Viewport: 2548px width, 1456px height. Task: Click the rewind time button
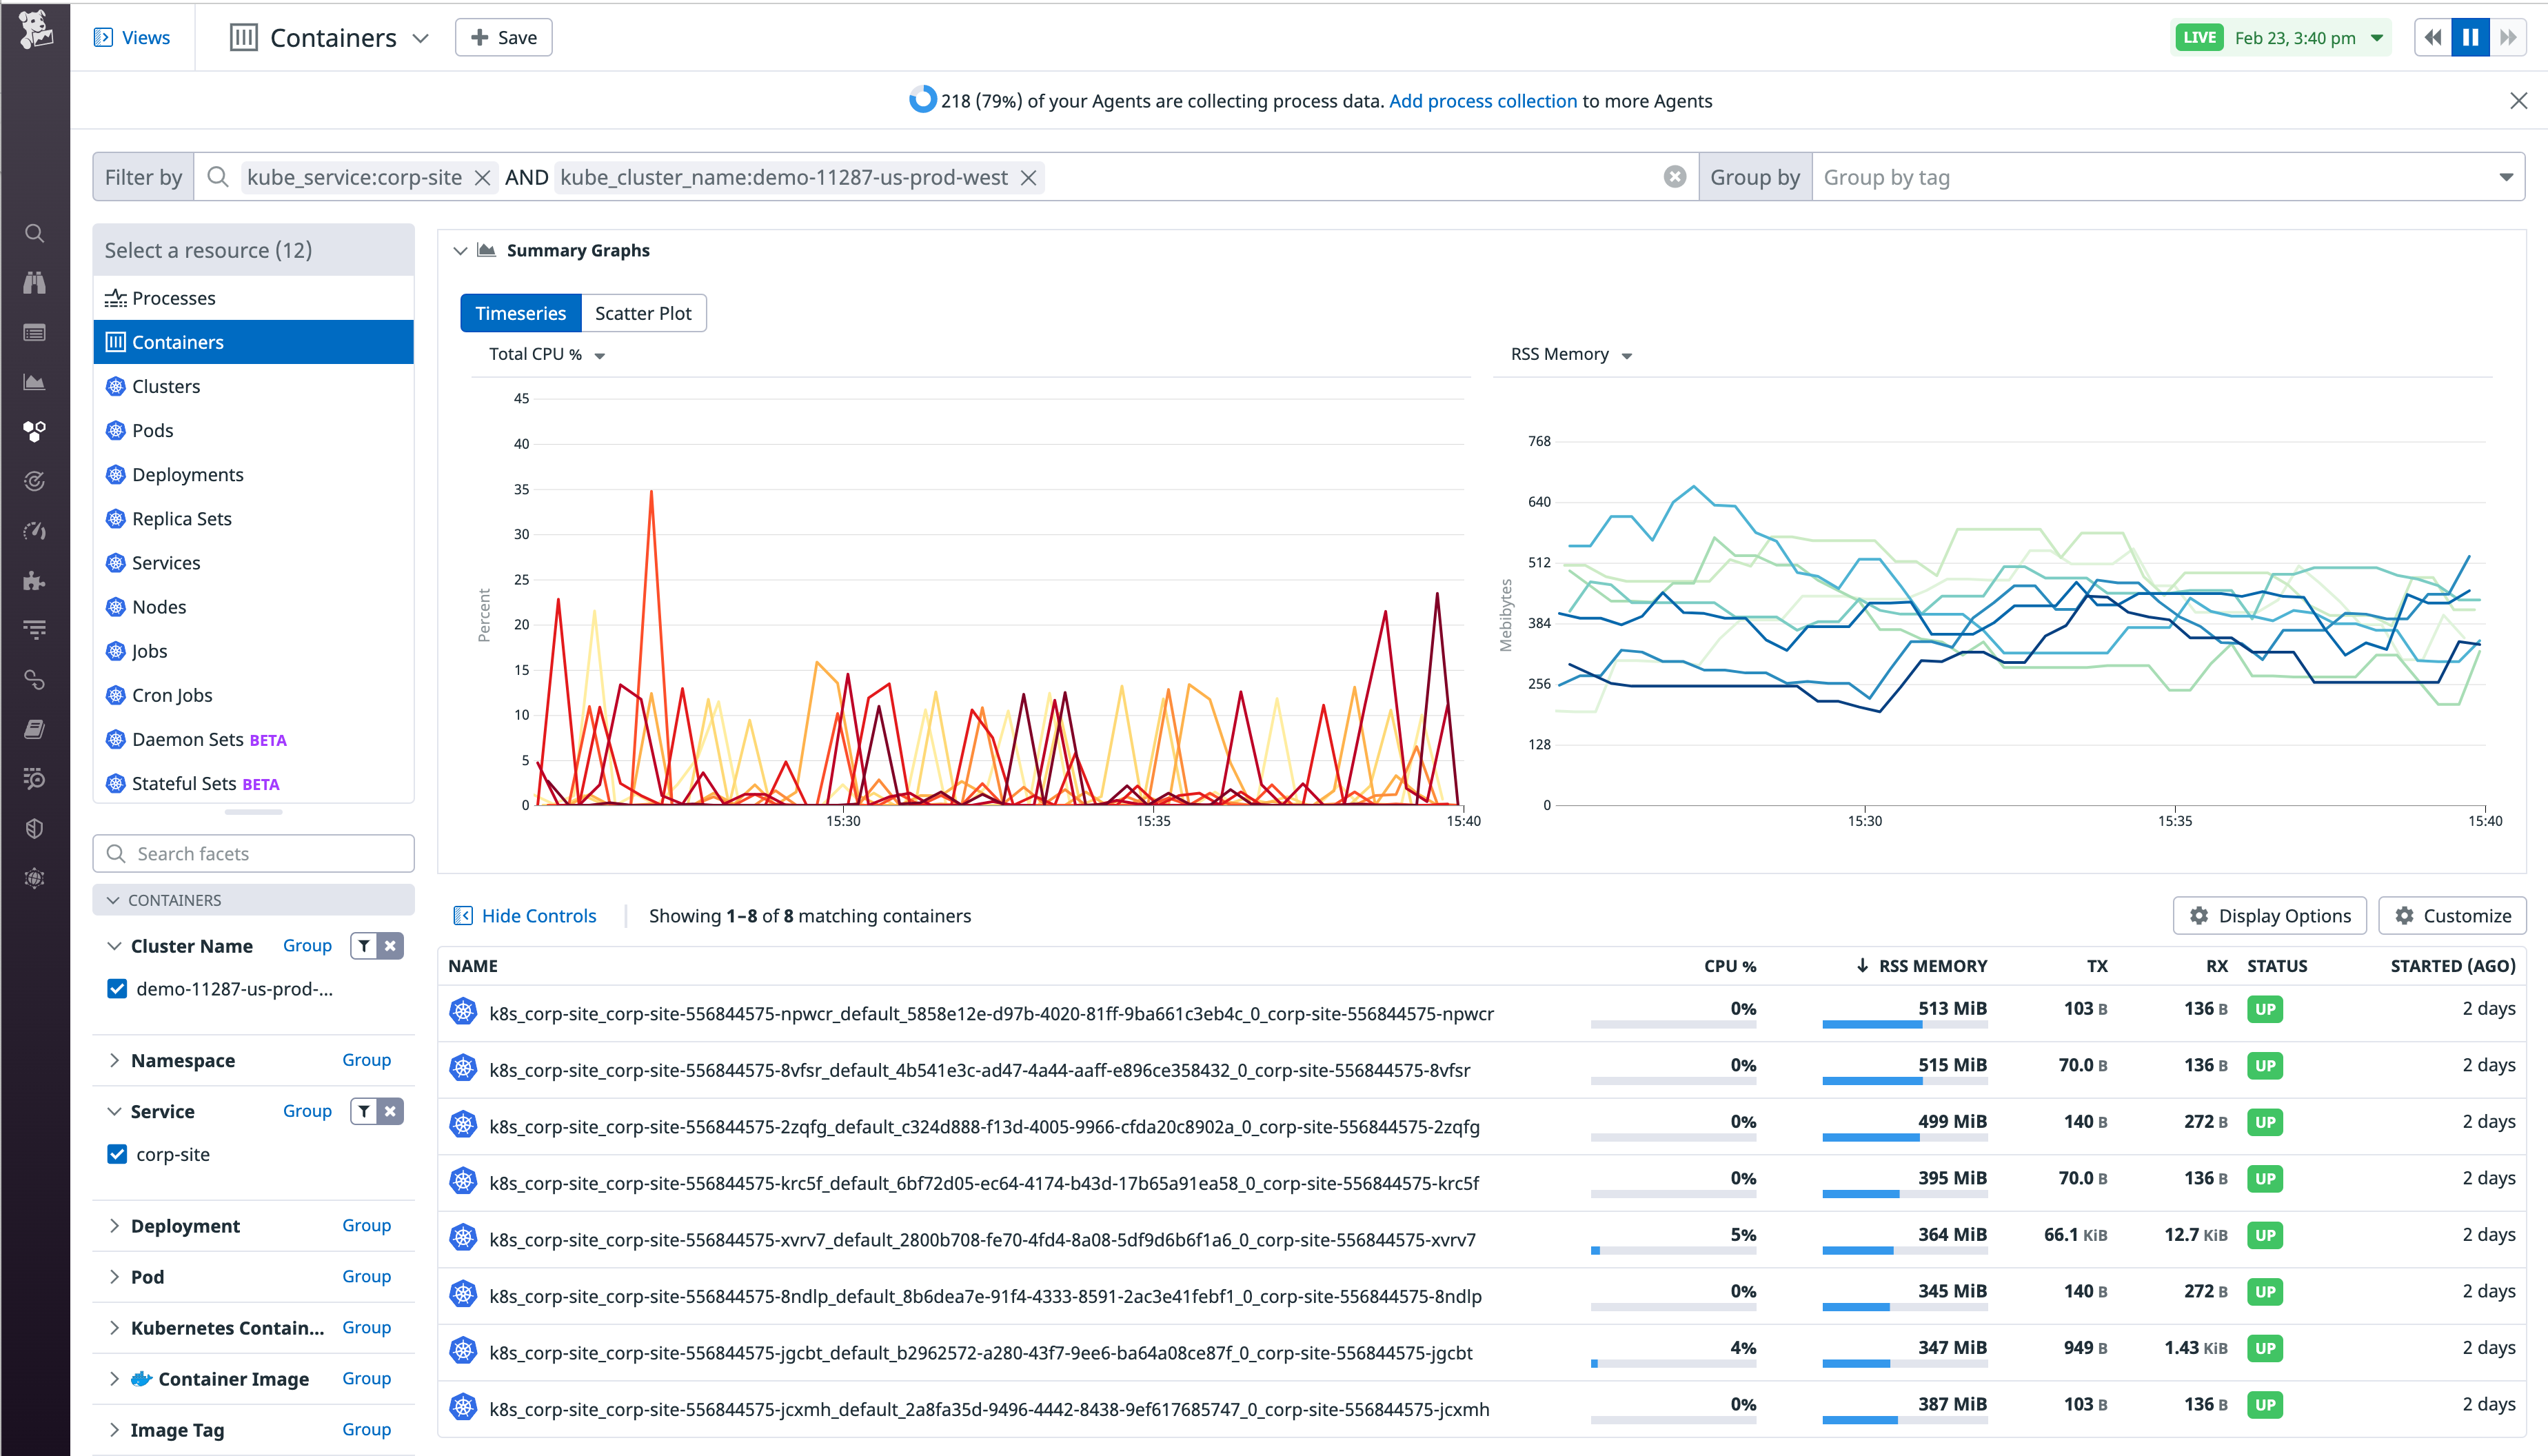tap(2432, 38)
